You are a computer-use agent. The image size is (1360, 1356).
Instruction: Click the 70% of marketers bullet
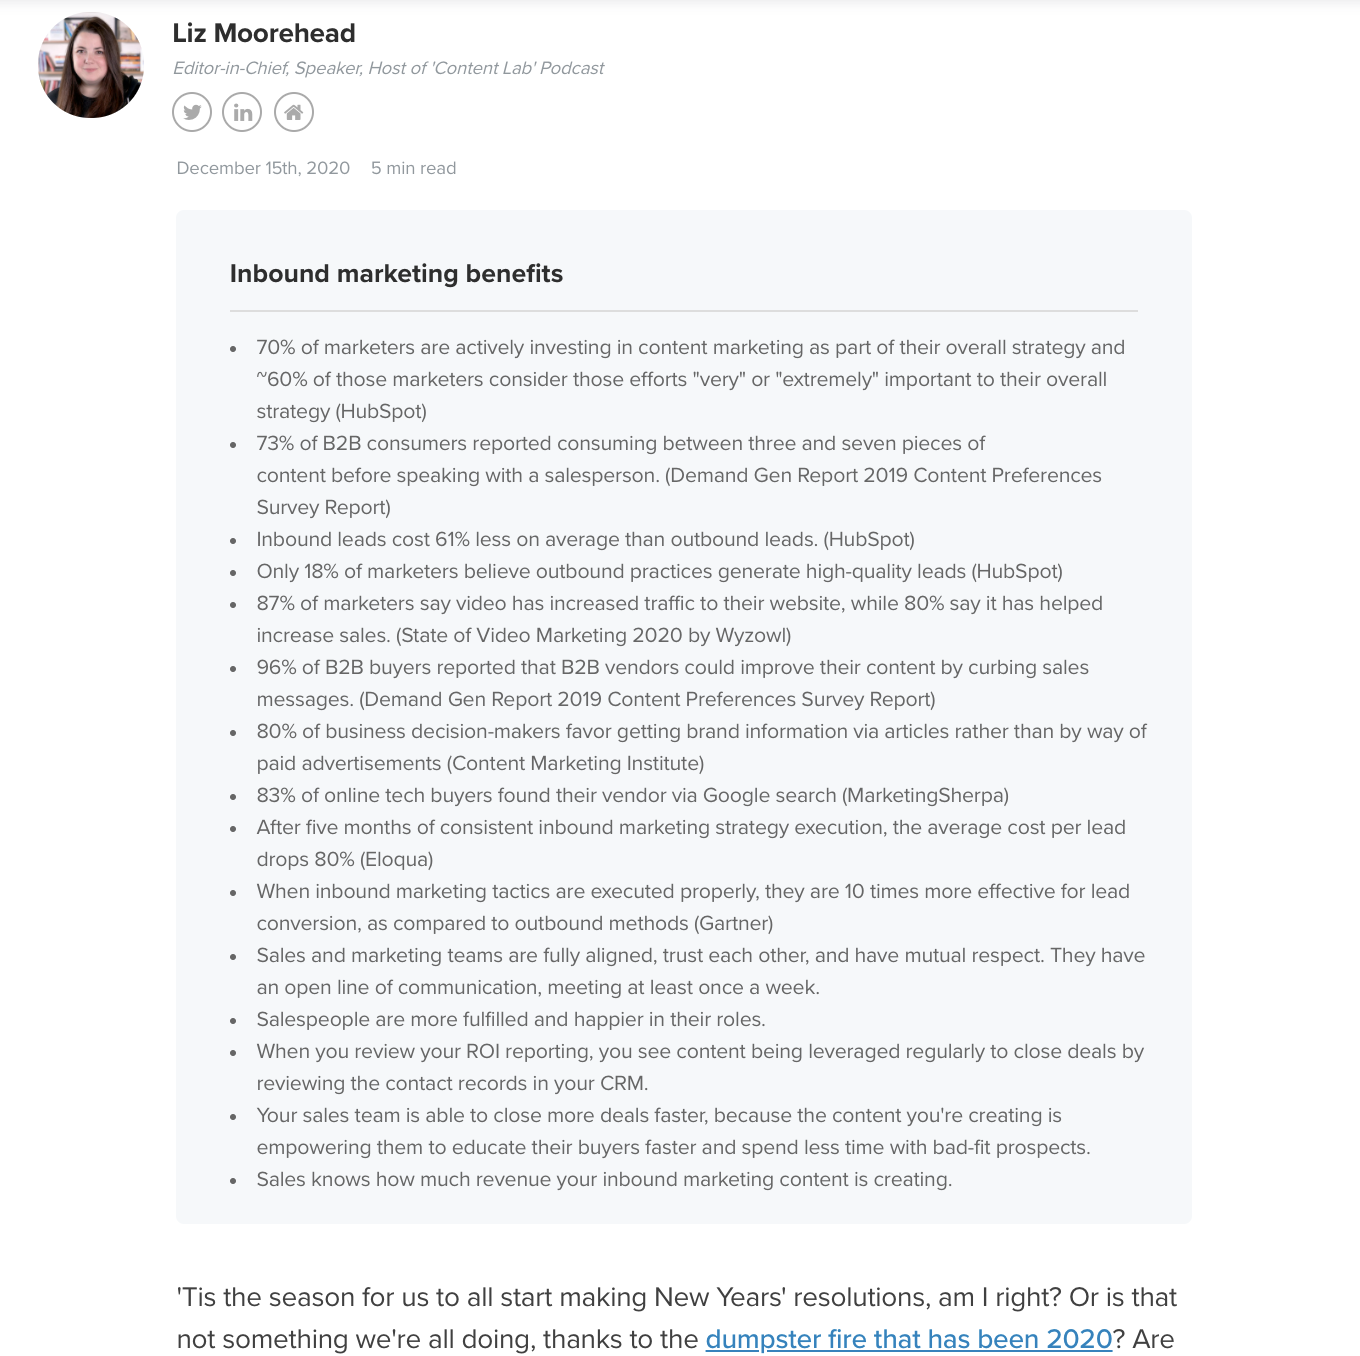click(691, 379)
